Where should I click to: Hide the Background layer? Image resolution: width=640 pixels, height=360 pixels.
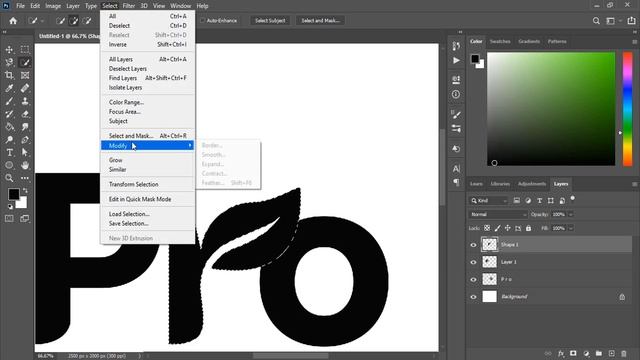(x=473, y=297)
